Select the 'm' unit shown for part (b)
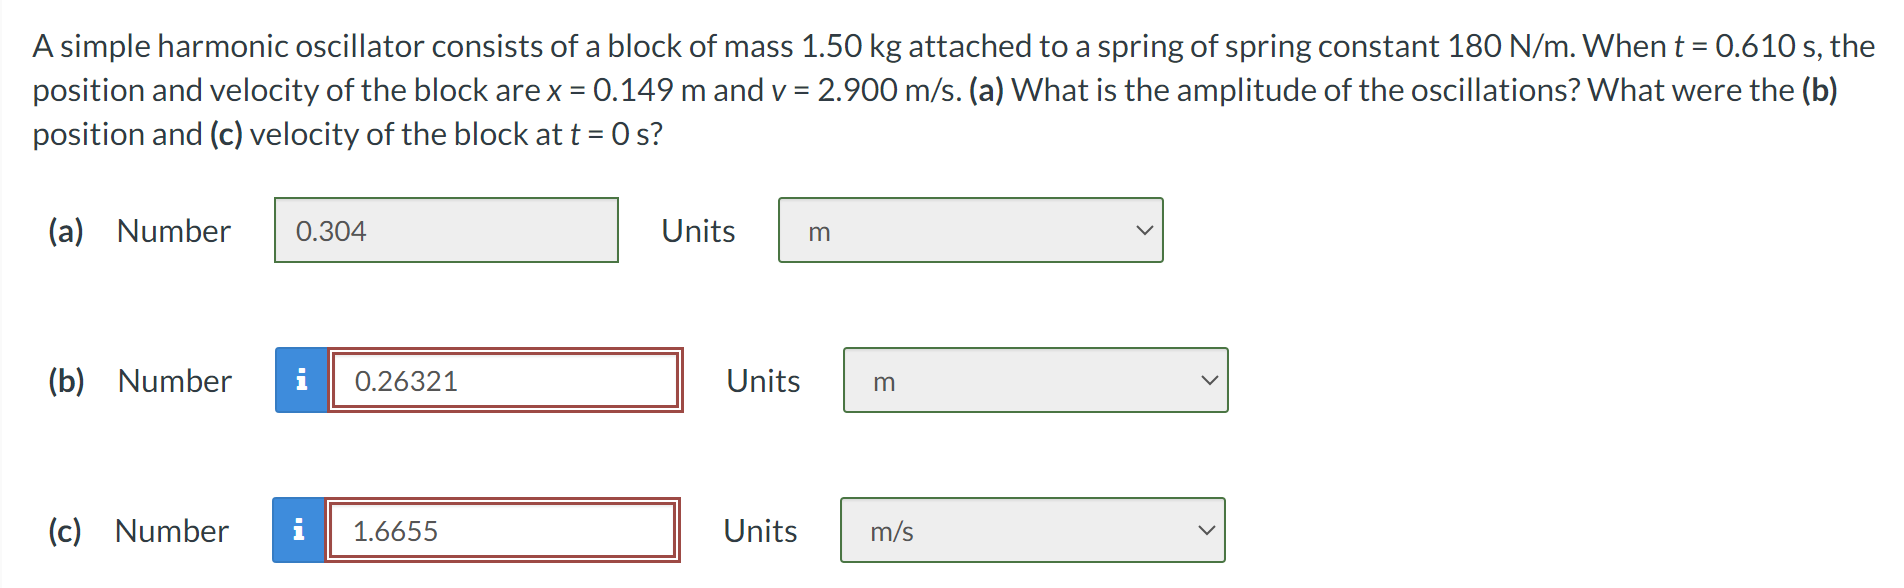The height and width of the screenshot is (588, 1904). [883, 381]
